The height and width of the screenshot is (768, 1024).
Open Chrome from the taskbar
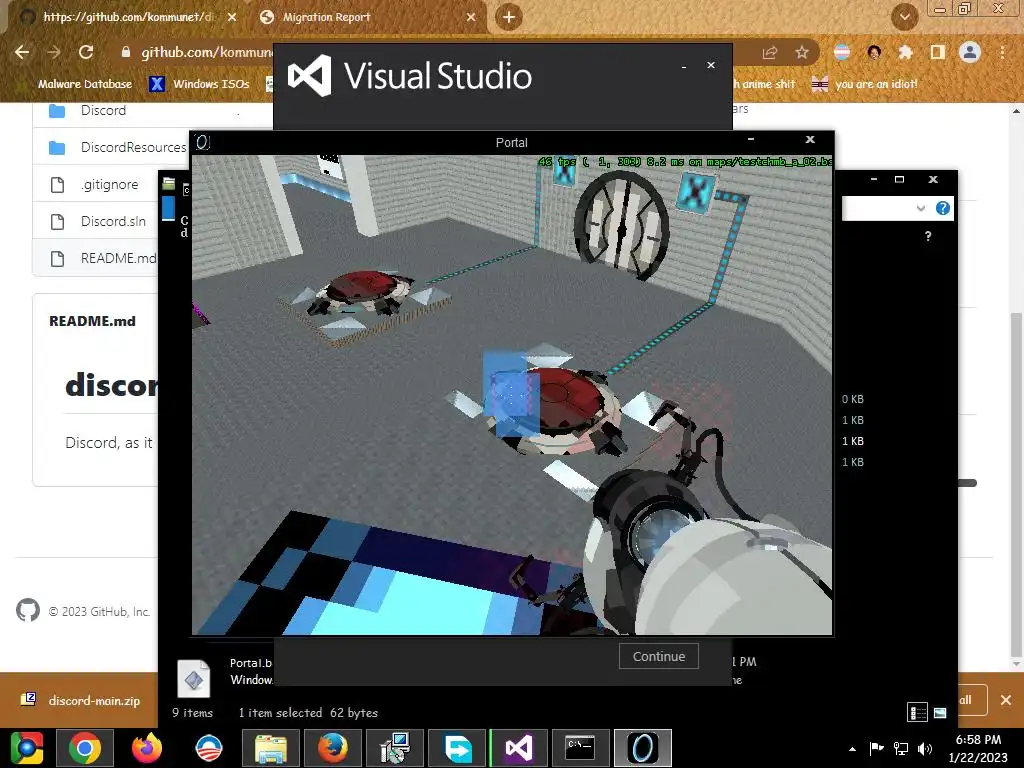coord(85,748)
